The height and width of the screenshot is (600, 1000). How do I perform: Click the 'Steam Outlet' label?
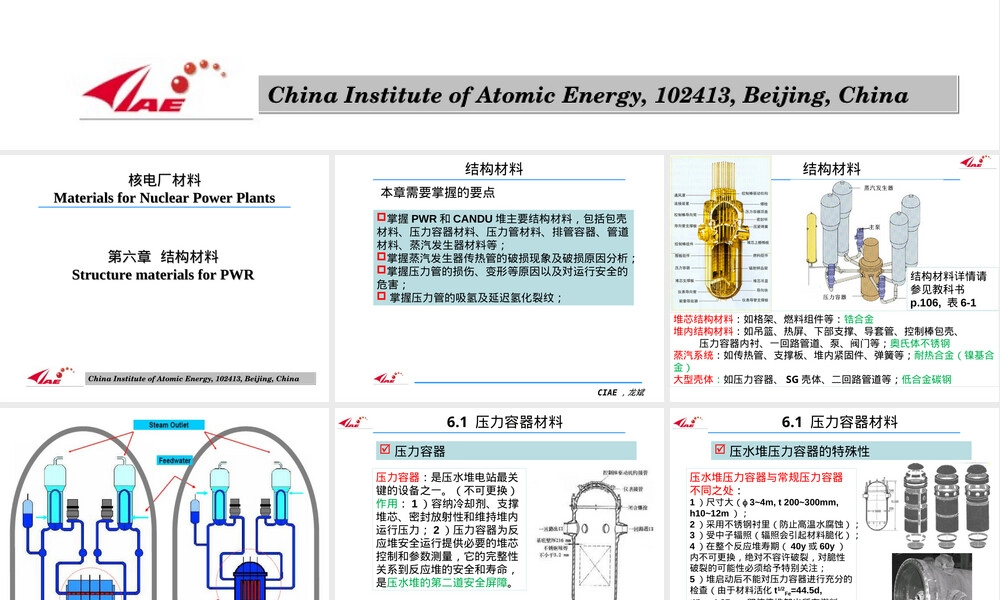(169, 425)
